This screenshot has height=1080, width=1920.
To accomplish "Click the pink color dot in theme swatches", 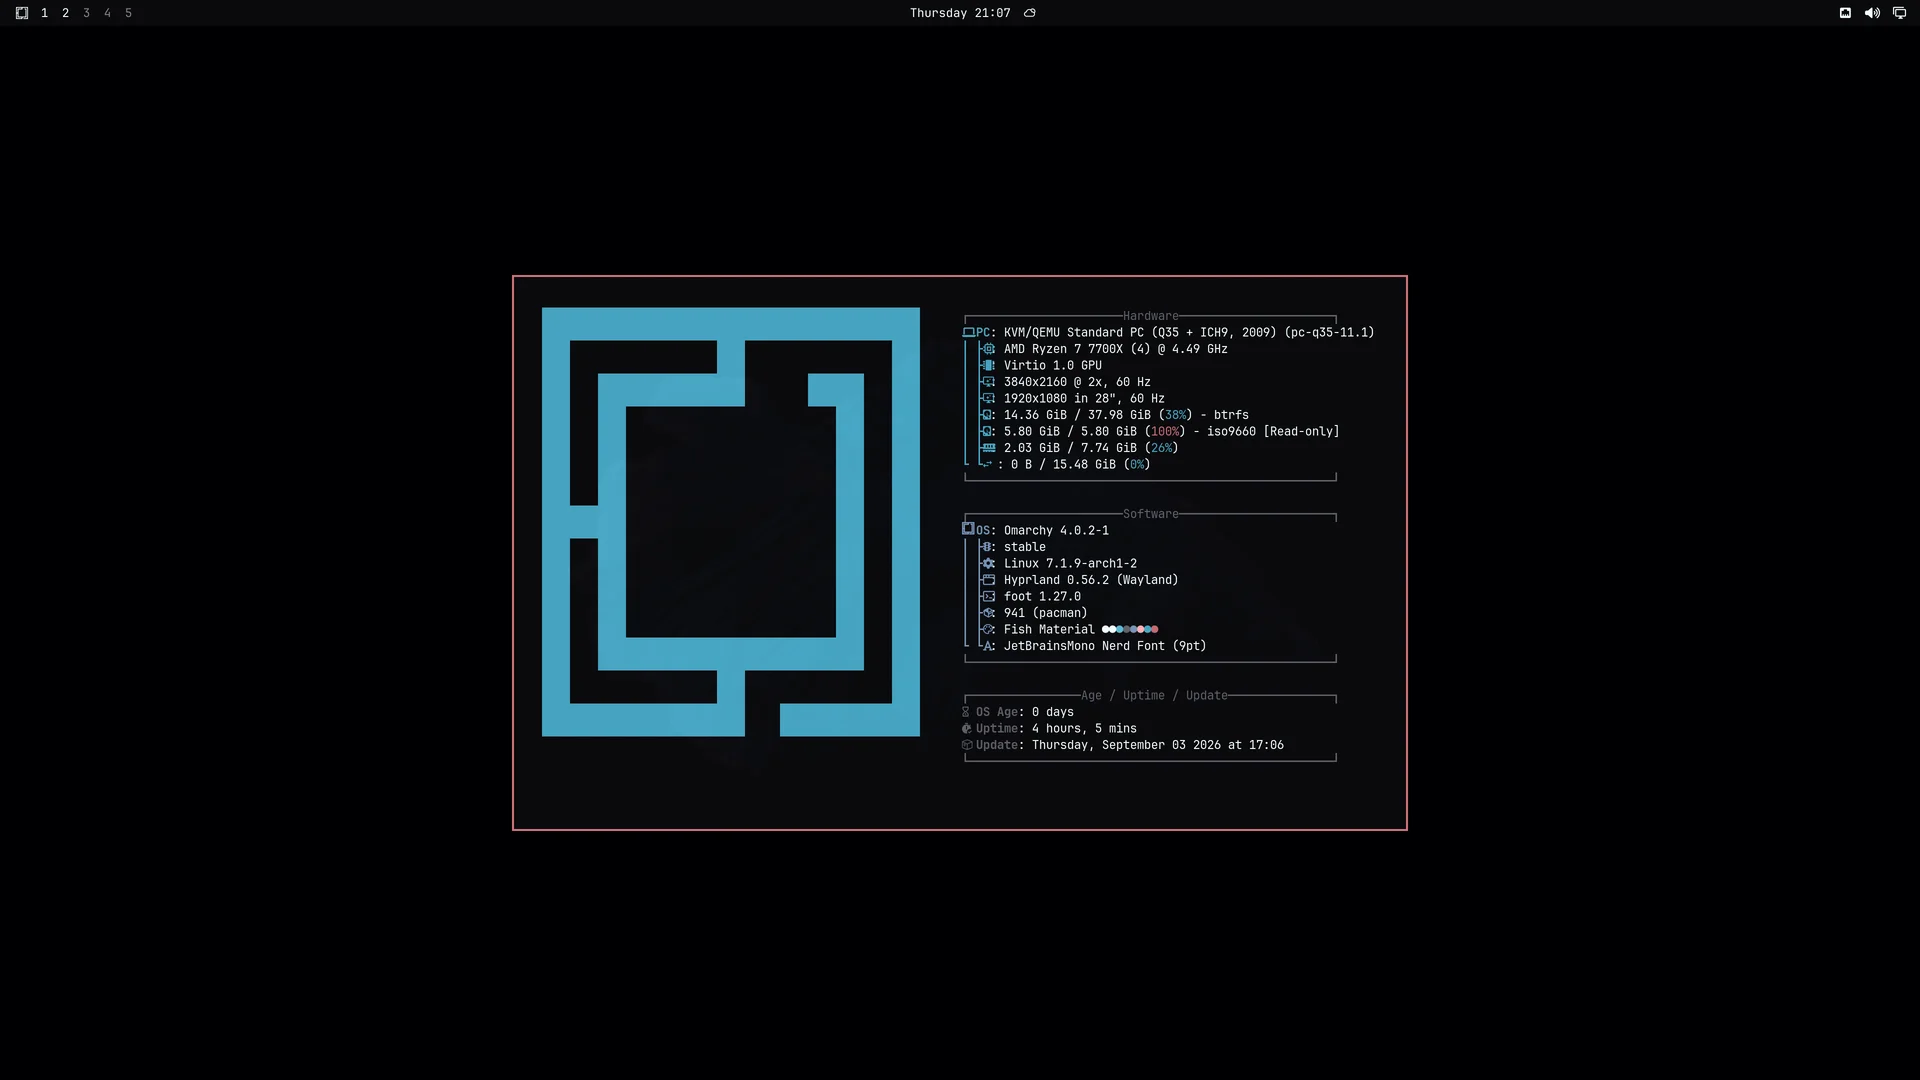I will coord(1140,629).
